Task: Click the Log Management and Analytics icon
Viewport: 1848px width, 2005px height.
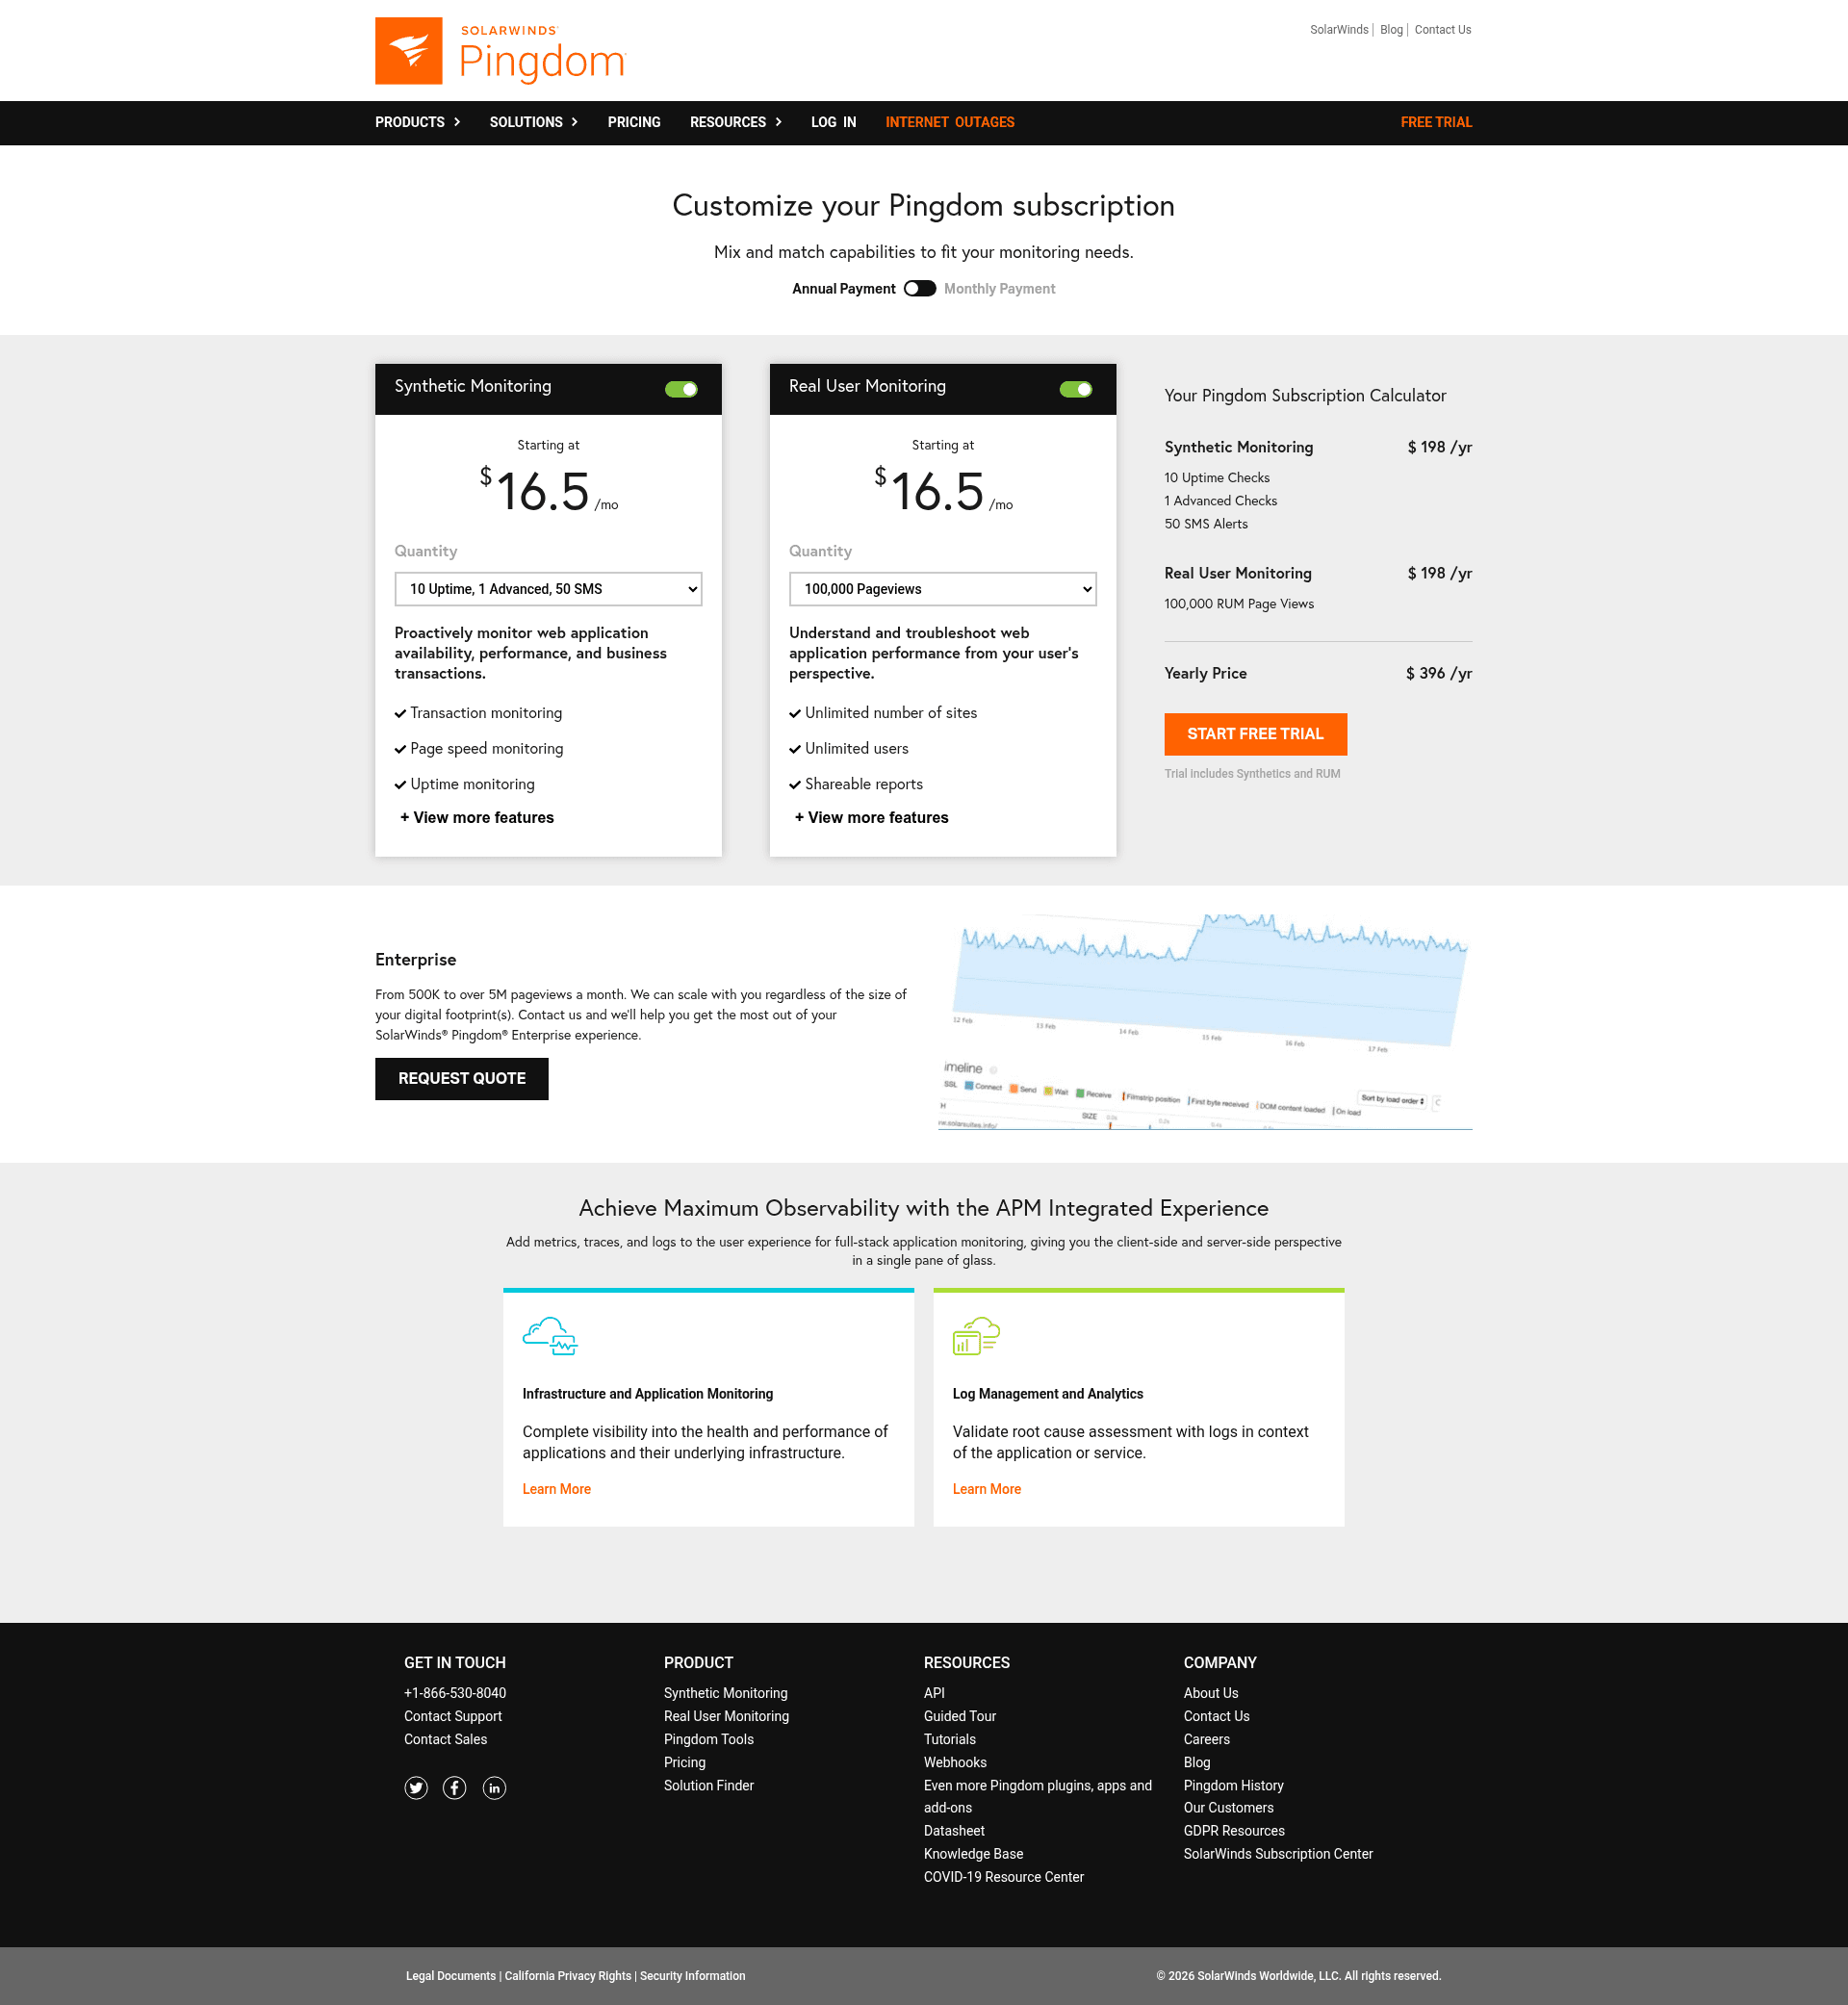Action: 976,1336
